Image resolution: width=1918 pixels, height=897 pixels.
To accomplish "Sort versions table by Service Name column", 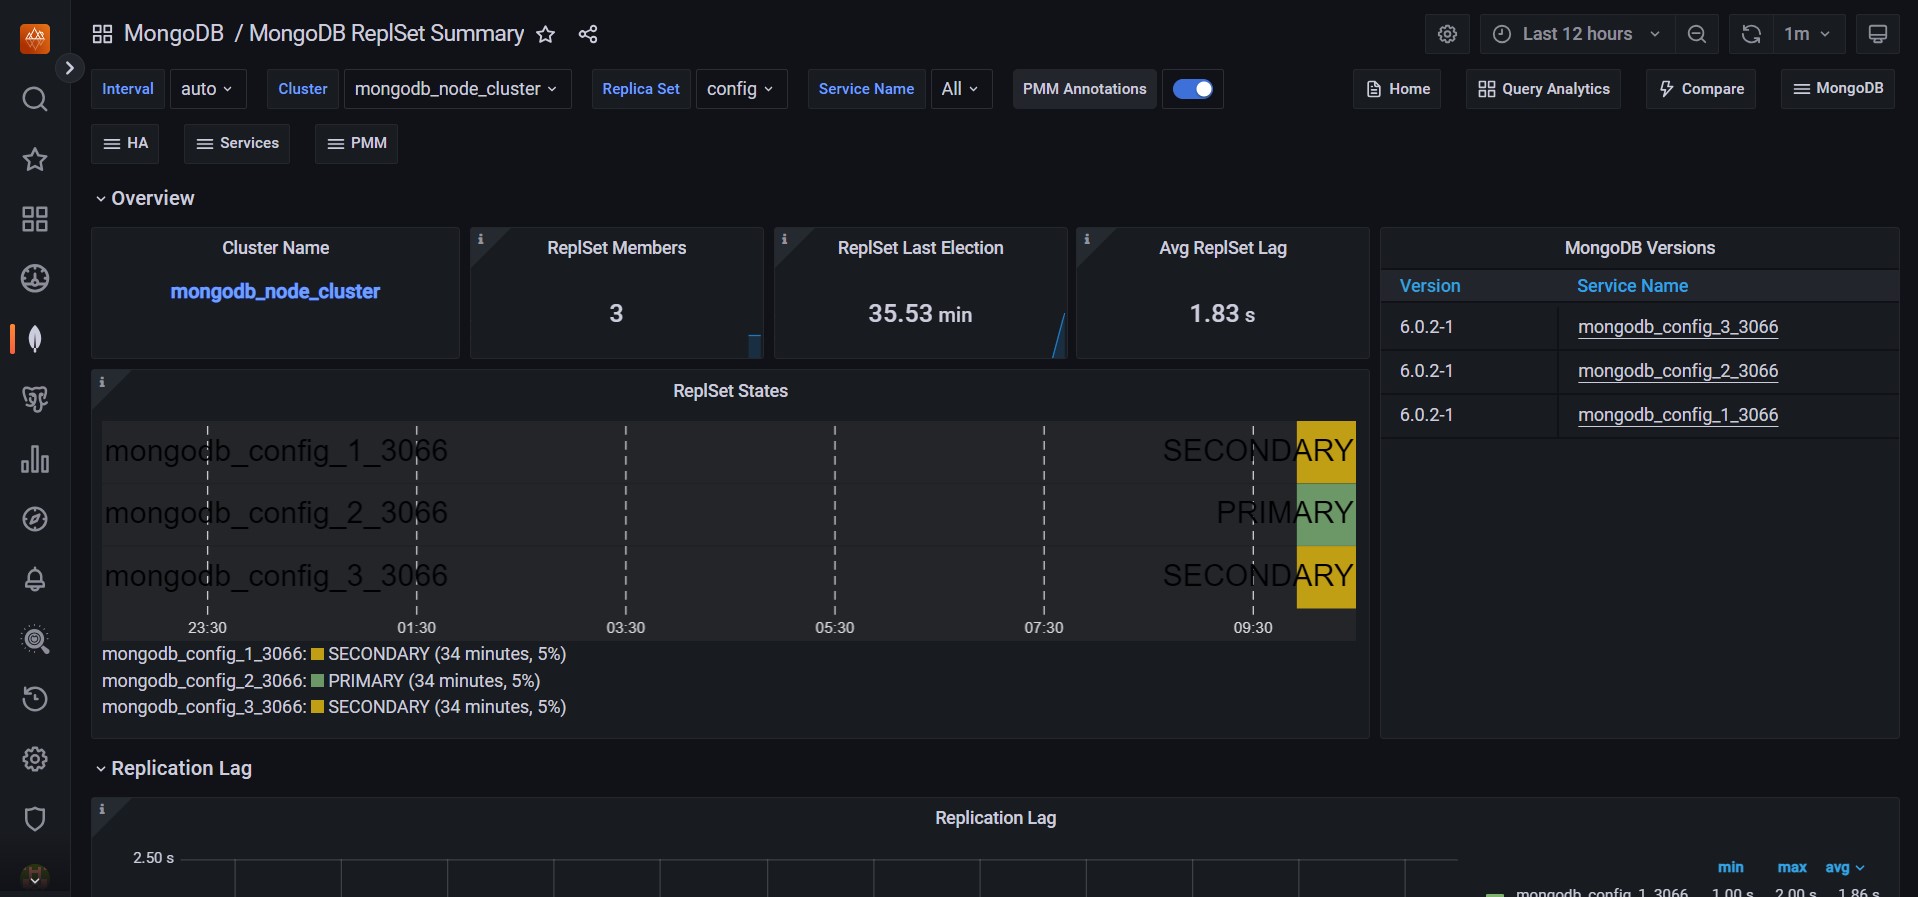I will (x=1632, y=286).
